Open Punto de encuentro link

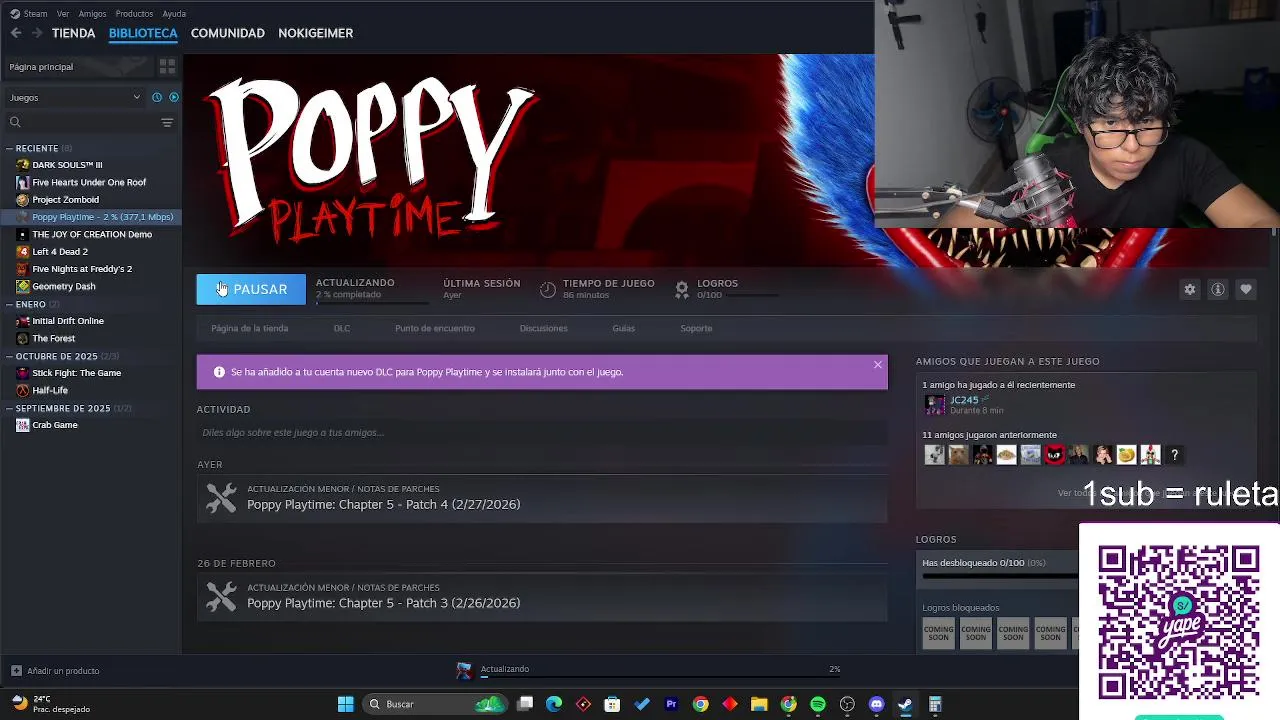click(x=435, y=328)
